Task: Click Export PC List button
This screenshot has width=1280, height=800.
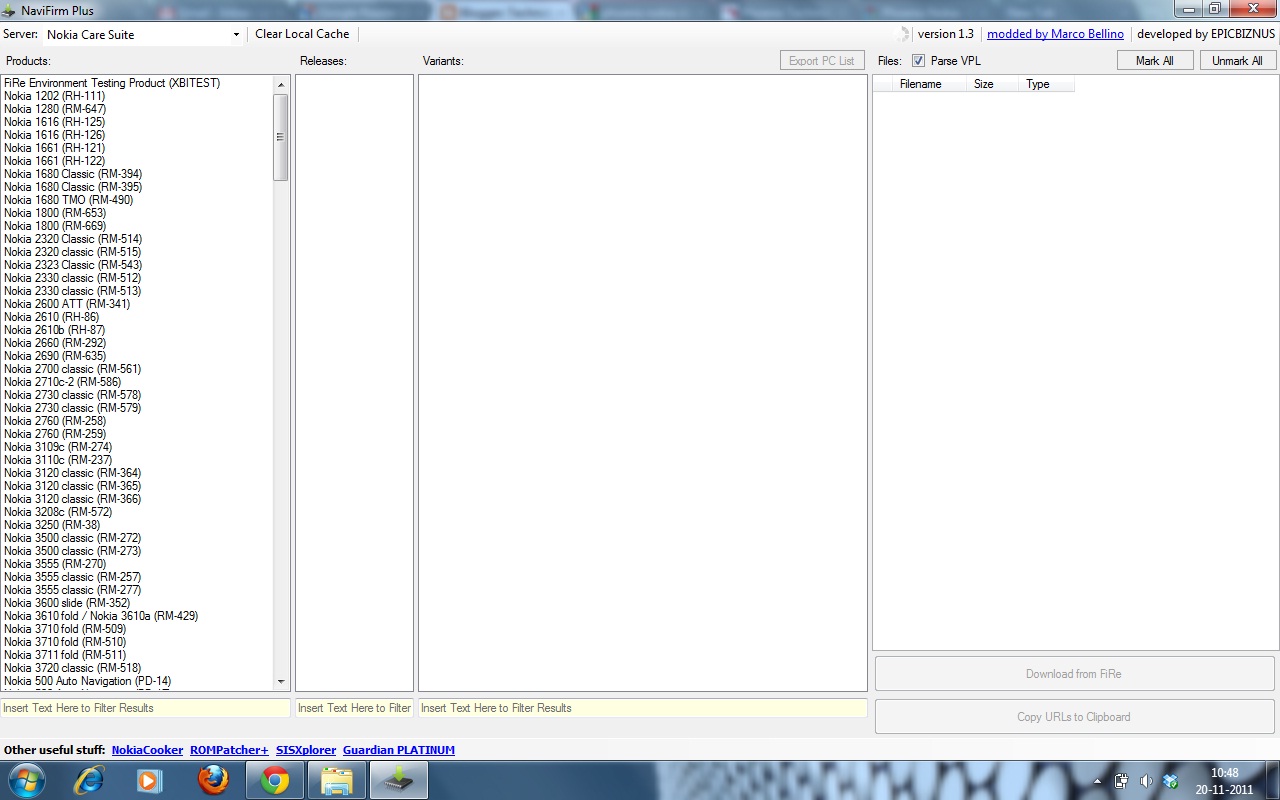Action: [822, 61]
